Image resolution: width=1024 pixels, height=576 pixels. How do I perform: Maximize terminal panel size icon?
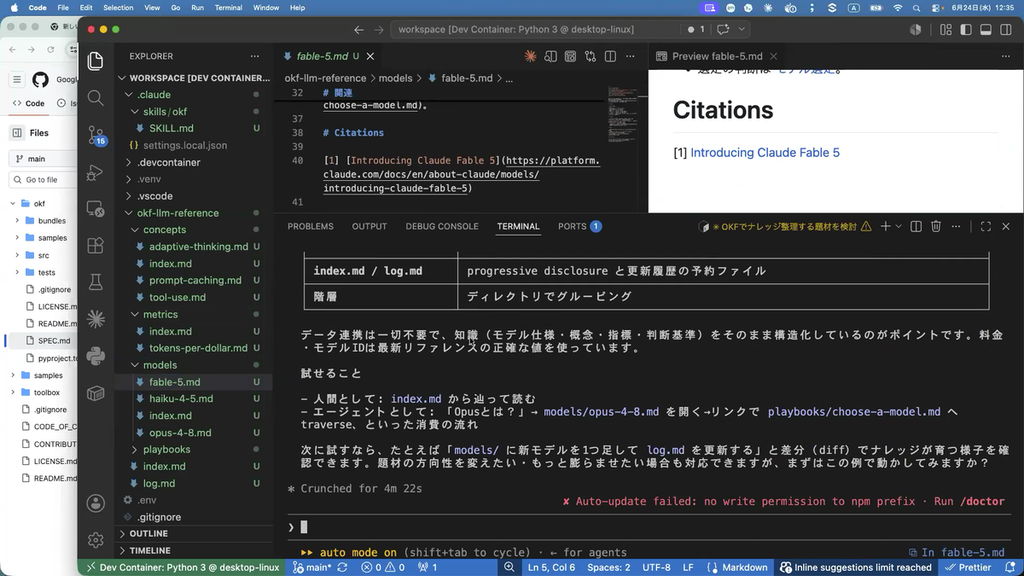click(985, 227)
